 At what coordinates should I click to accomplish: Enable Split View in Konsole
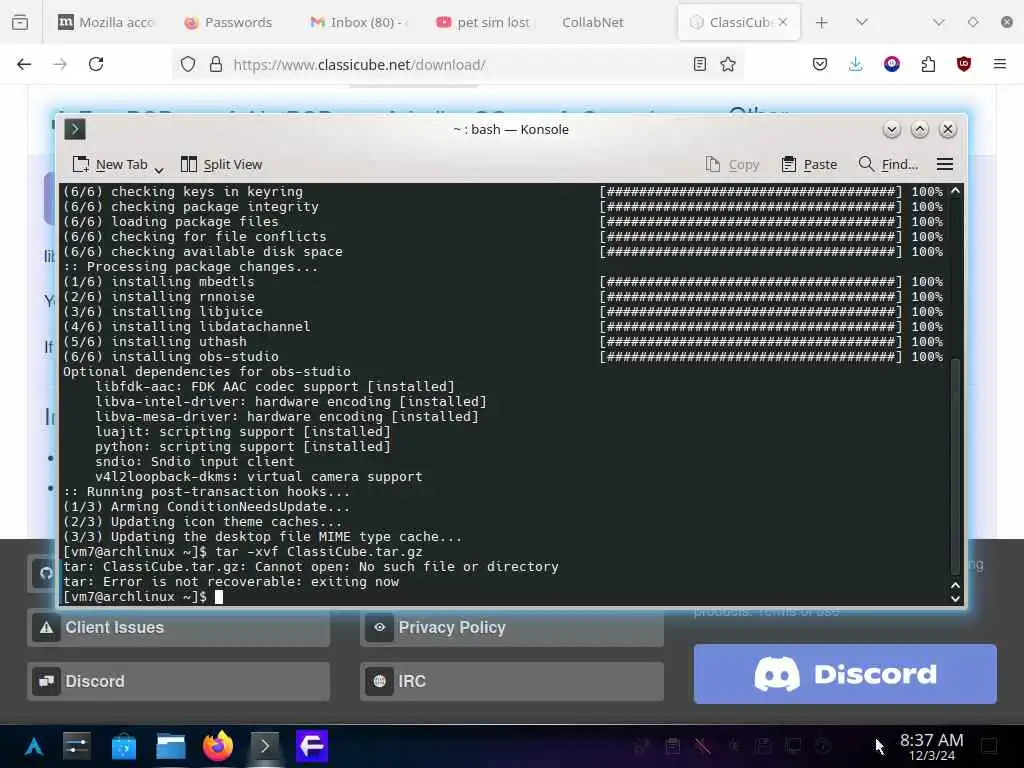[221, 165]
